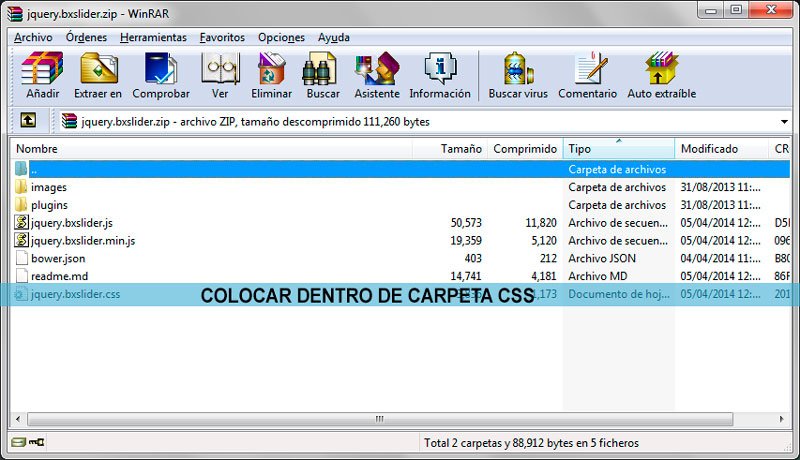The image size is (800, 460).
Task: Go up one folder level button
Action: click(x=28, y=121)
